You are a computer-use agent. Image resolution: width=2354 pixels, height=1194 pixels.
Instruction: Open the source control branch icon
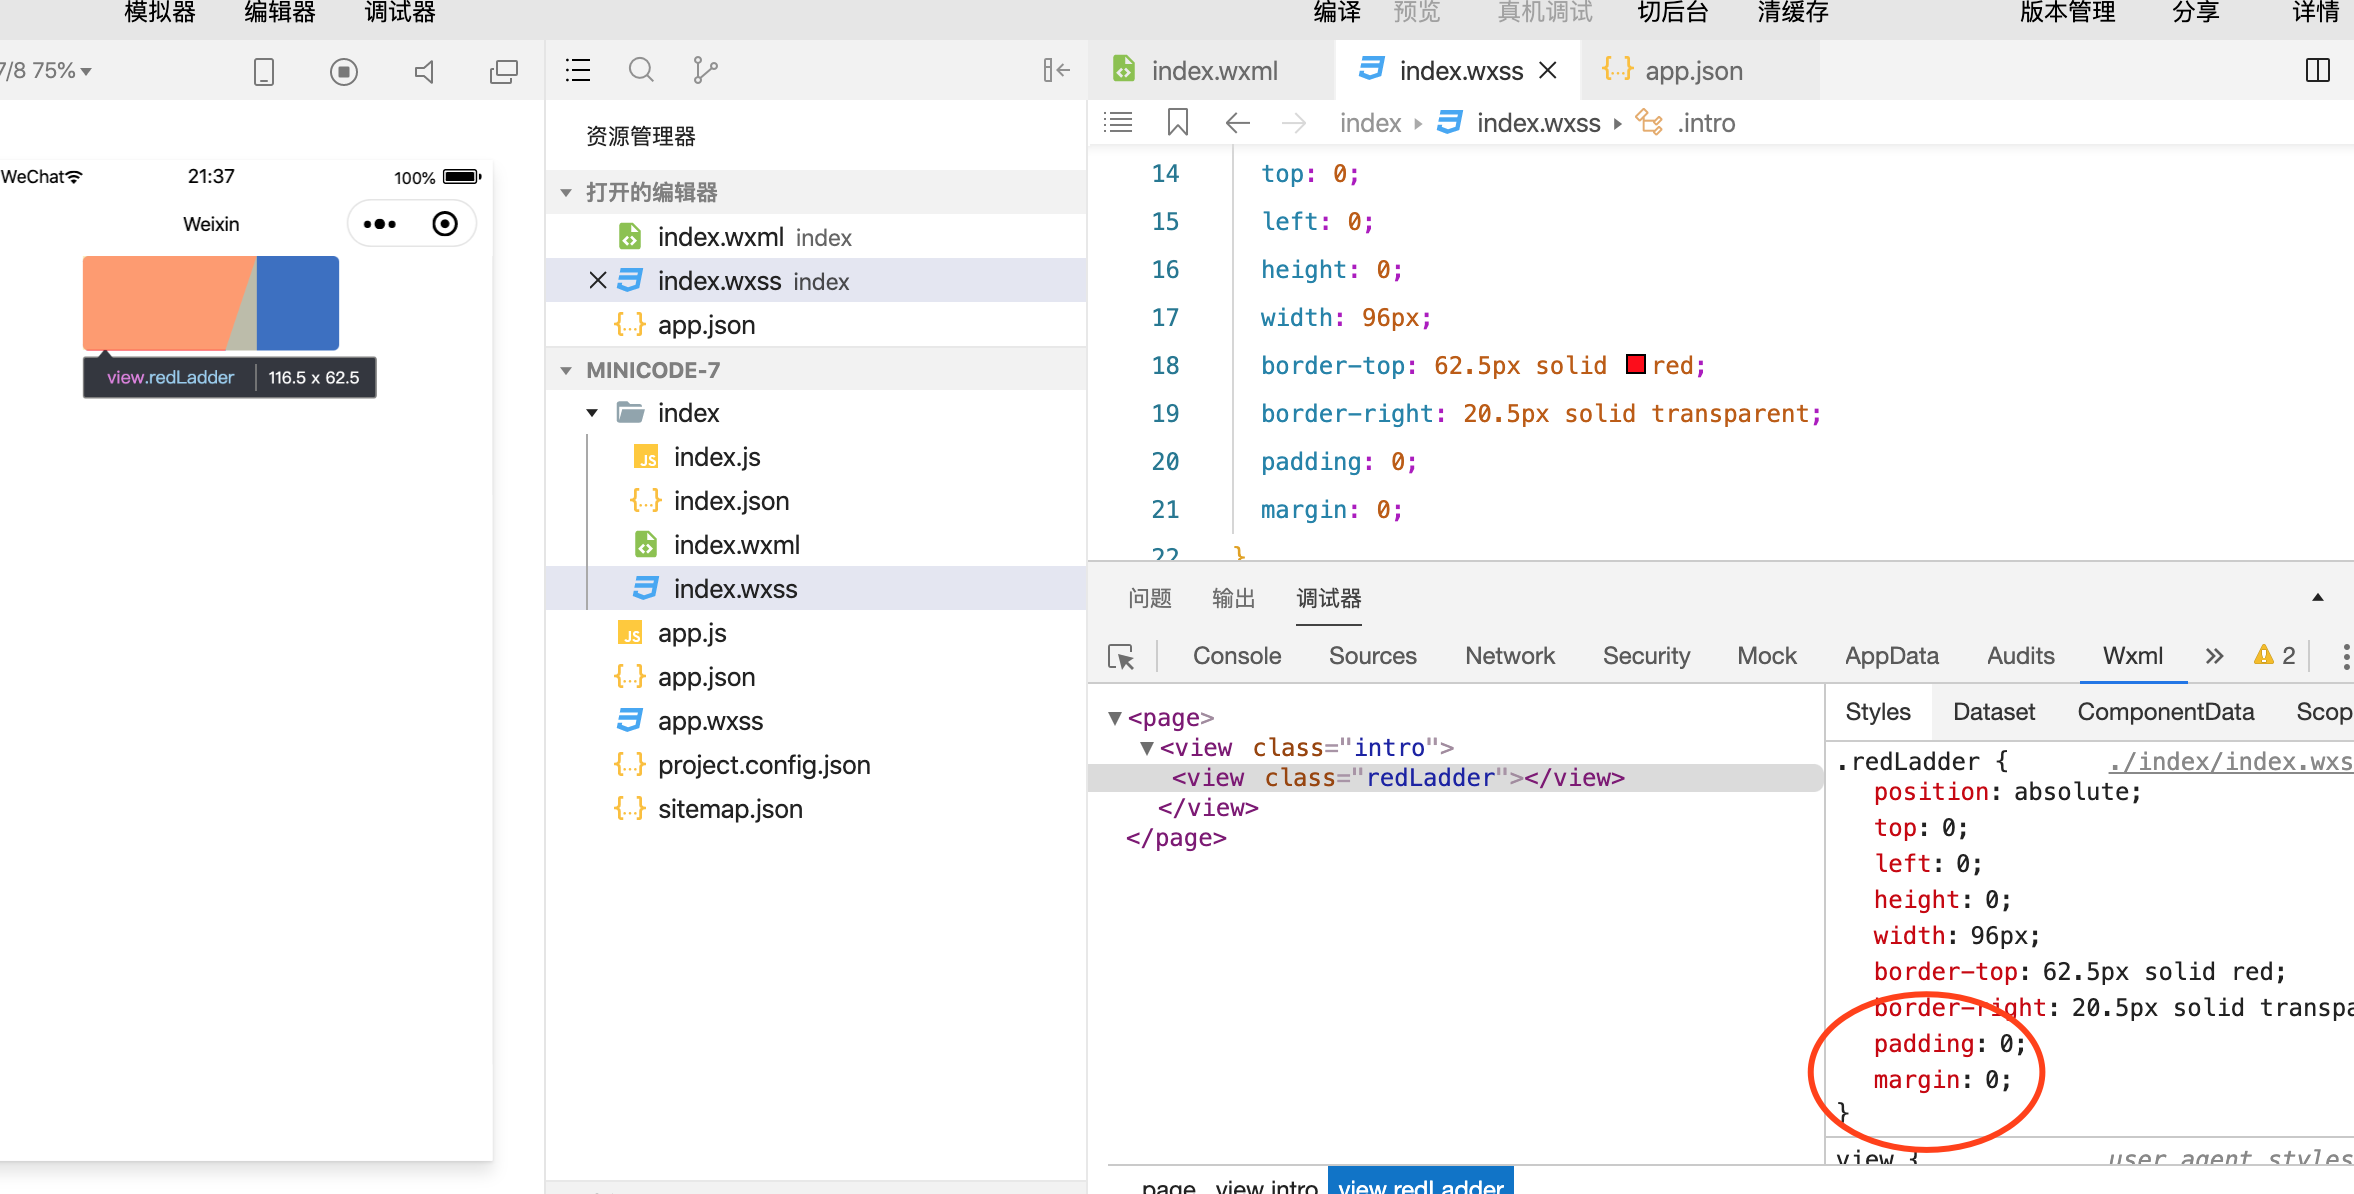click(705, 70)
